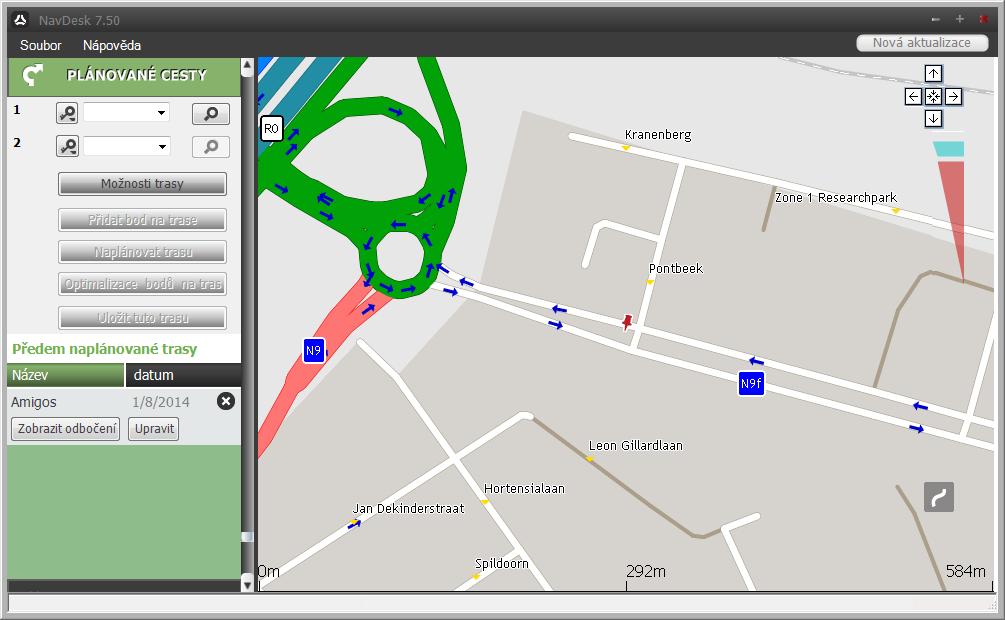
Task: Click the cyan zoom slider handle
Action: point(949,149)
